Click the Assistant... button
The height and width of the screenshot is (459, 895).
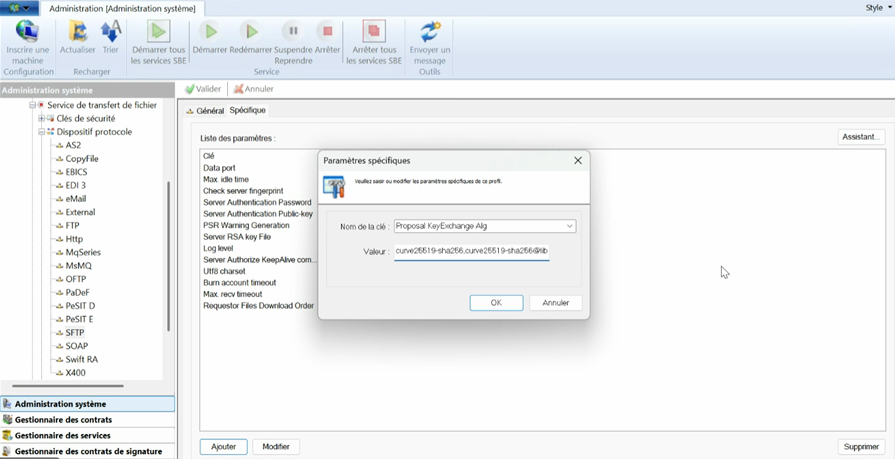coord(860,137)
